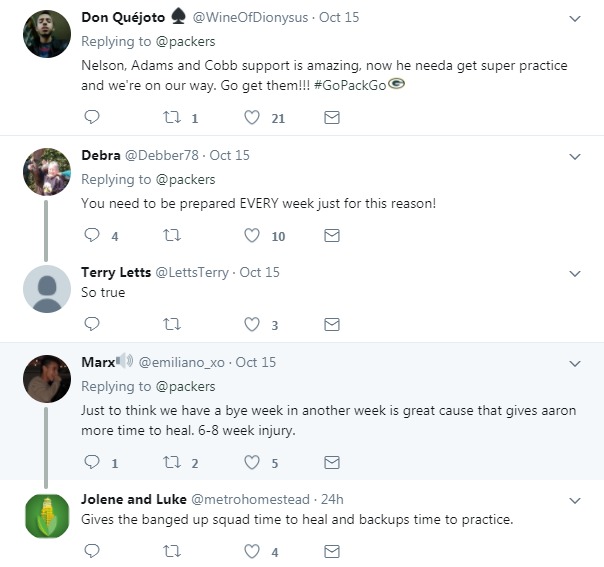Click Jolene and Luke's corn avatar

[x=46, y=517]
